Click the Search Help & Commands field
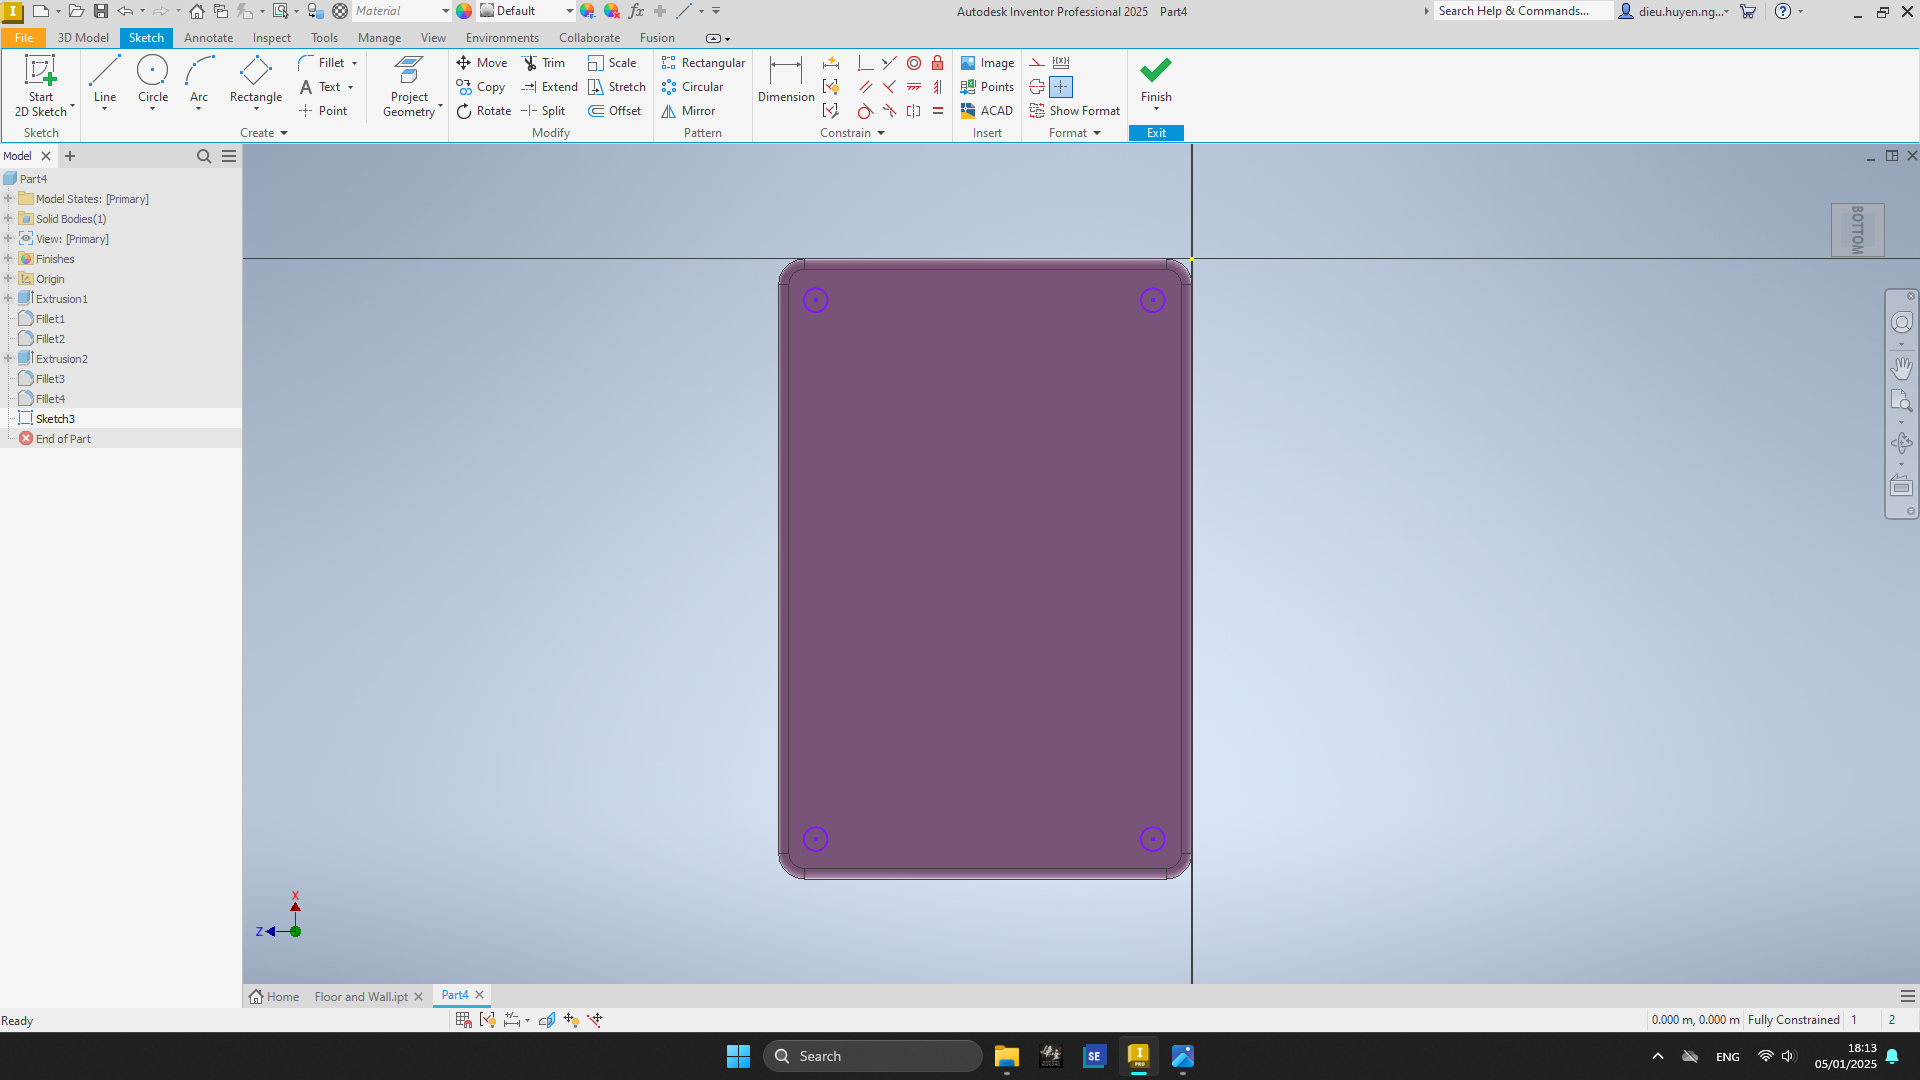 click(1523, 11)
